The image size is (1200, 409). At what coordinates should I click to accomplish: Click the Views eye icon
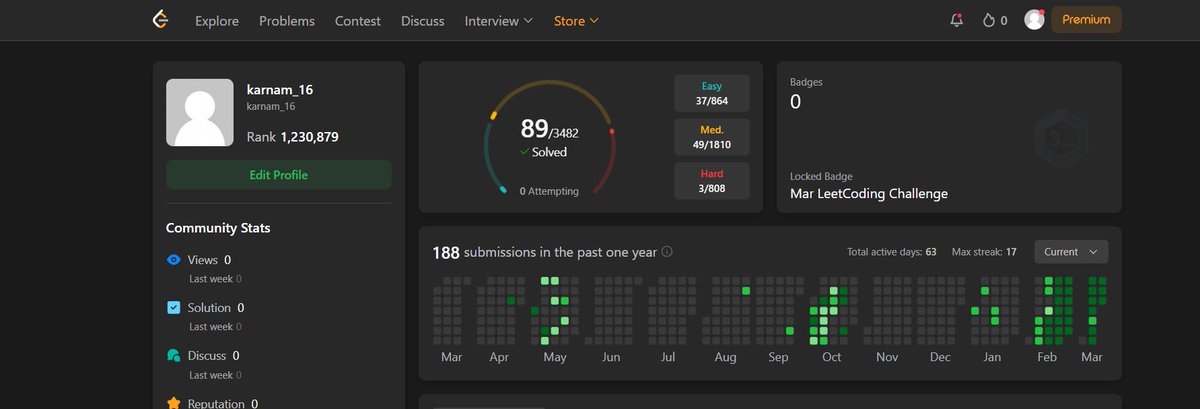pos(173,260)
